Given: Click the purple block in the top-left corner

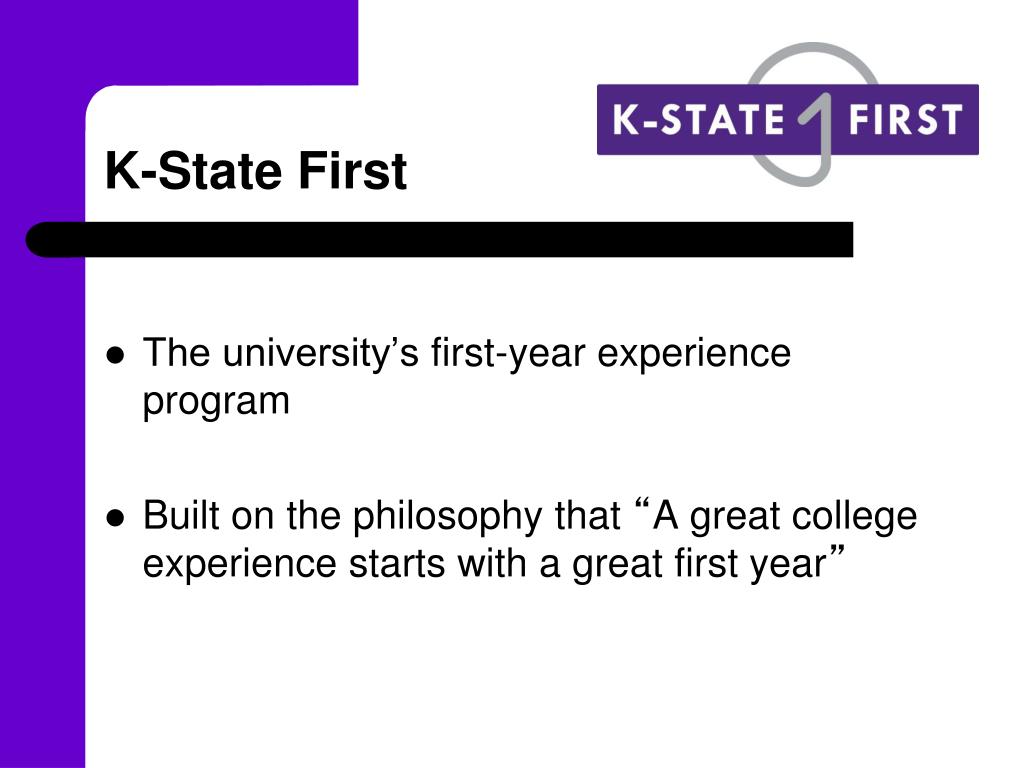Looking at the screenshot, I should point(179,42).
